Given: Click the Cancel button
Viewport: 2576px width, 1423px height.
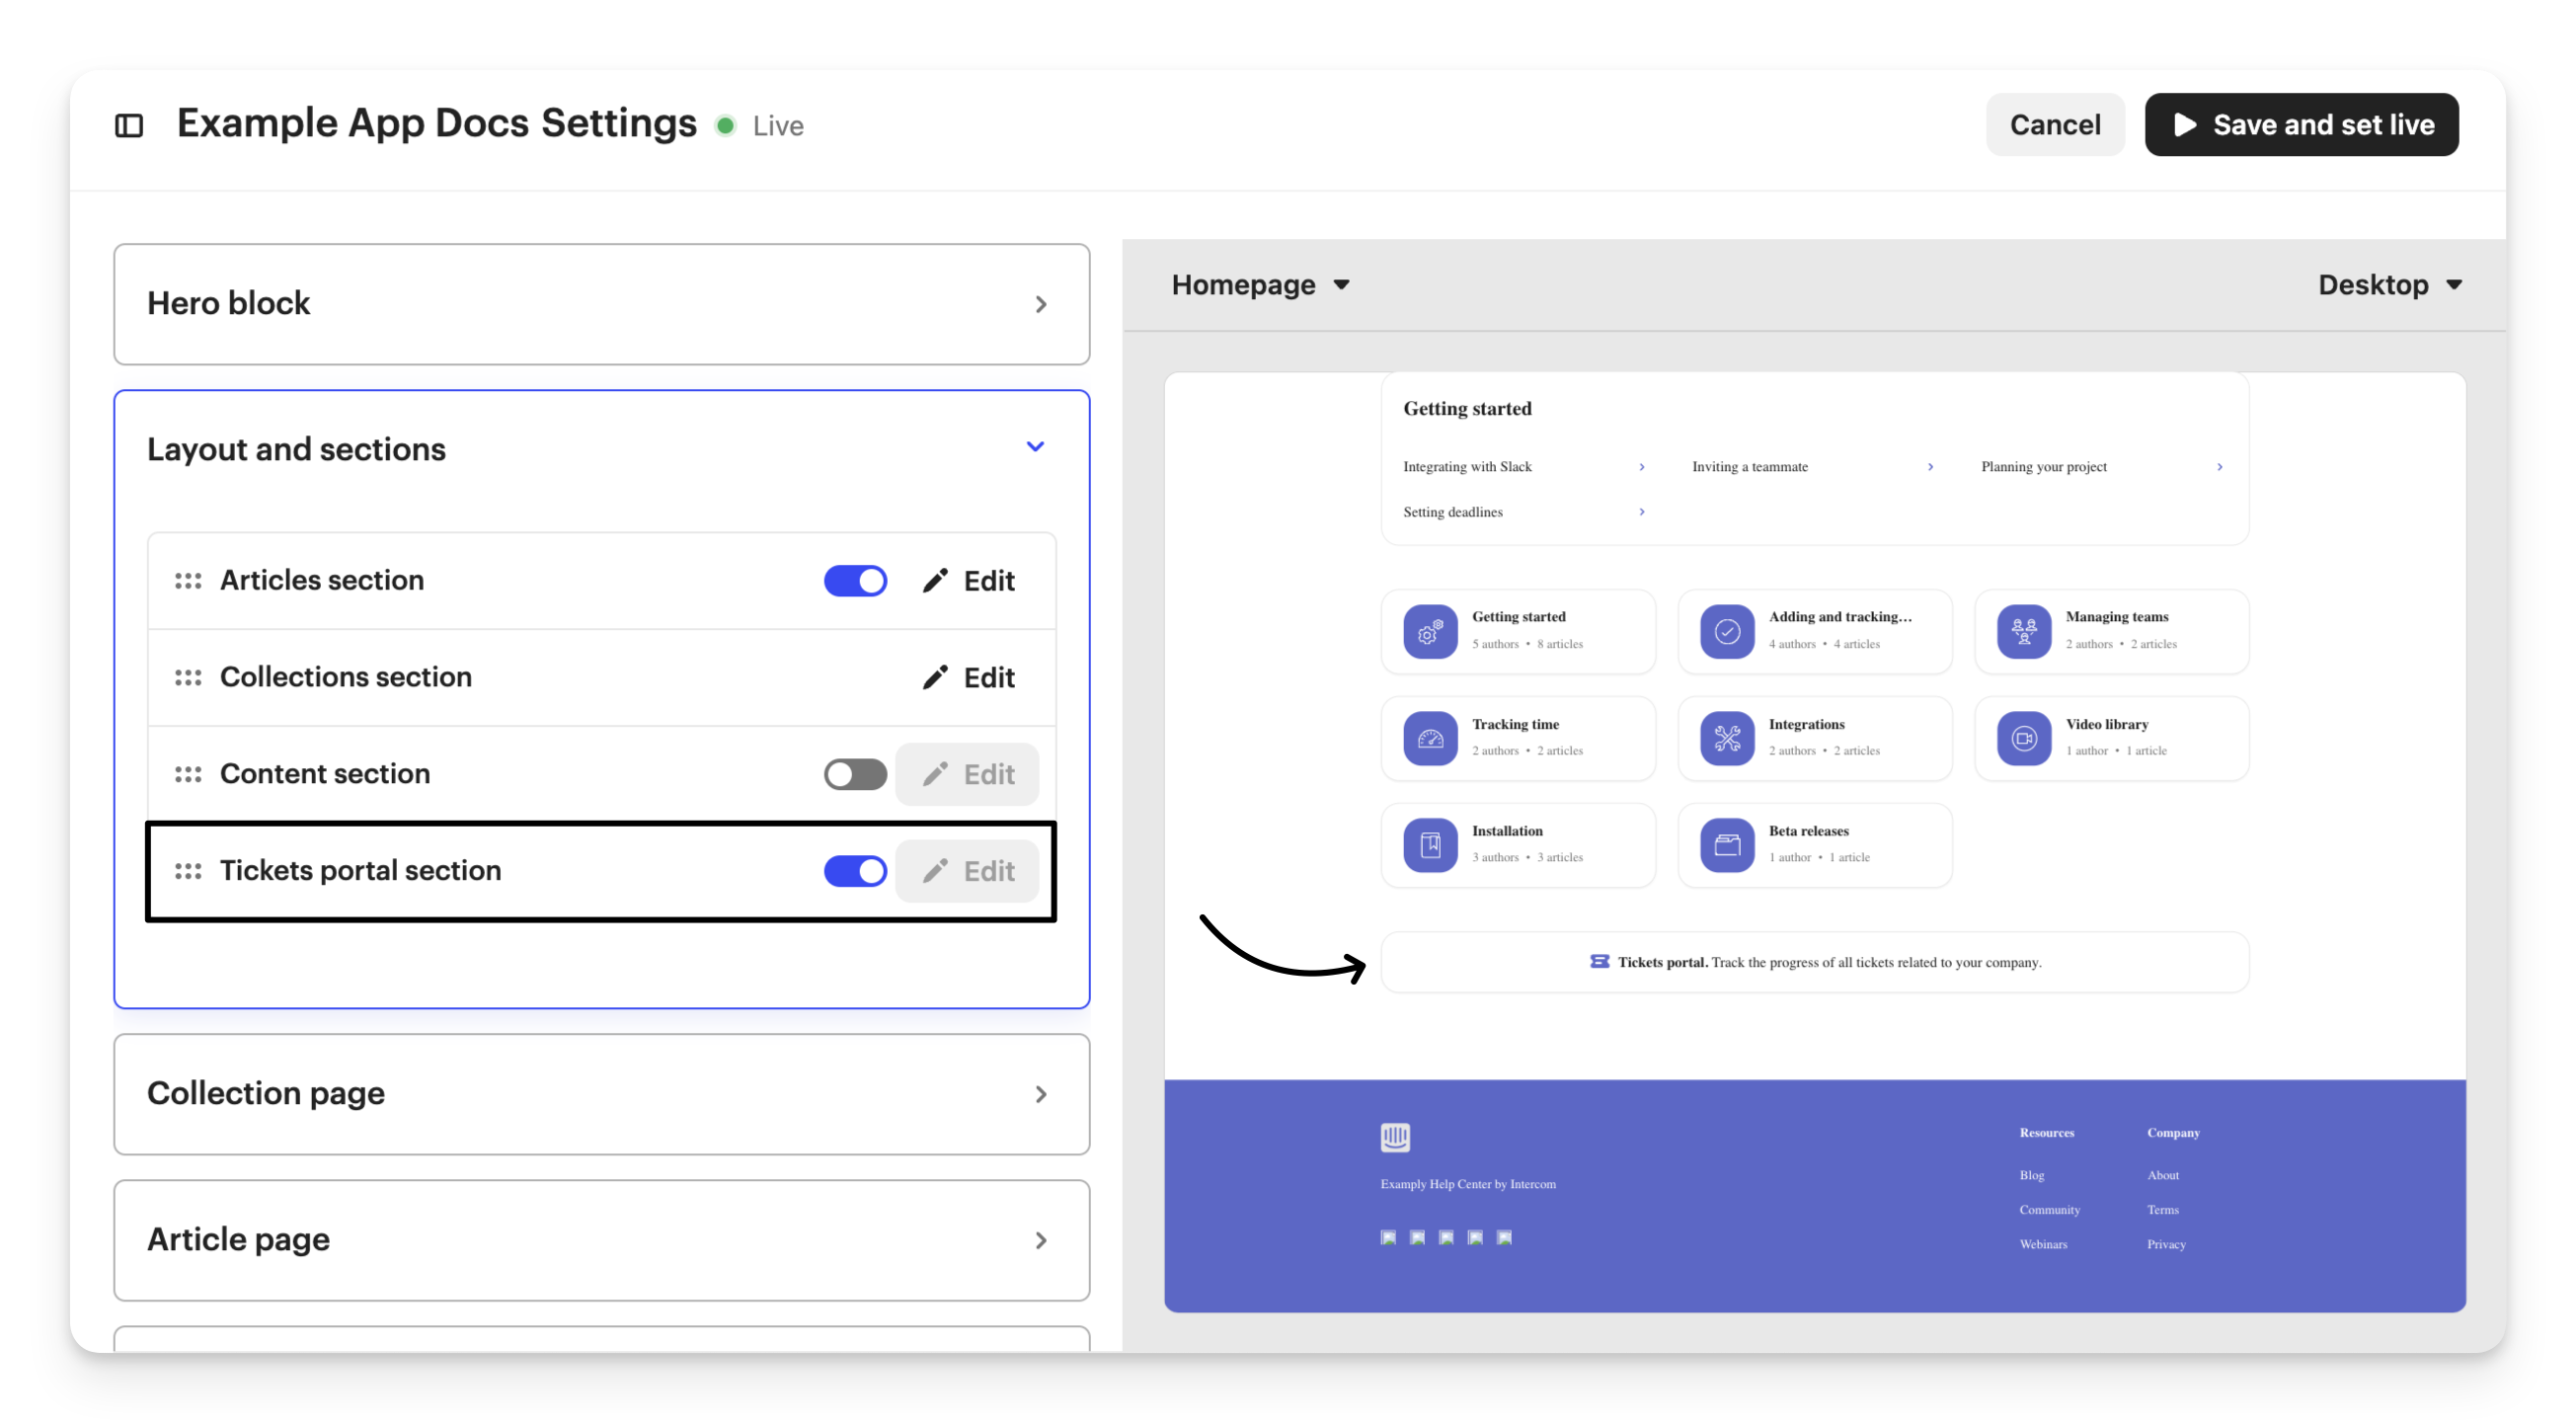Looking at the screenshot, I should tap(2054, 125).
